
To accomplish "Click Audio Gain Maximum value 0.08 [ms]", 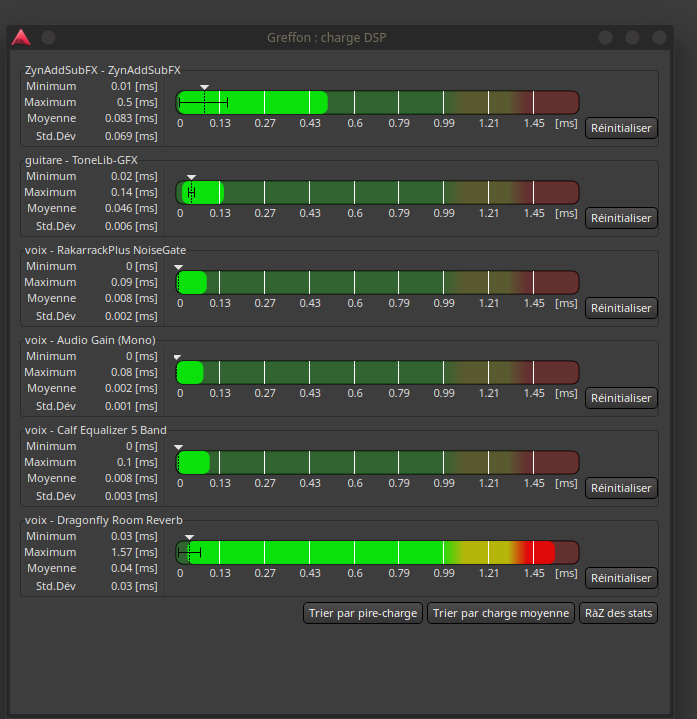I will click(134, 372).
